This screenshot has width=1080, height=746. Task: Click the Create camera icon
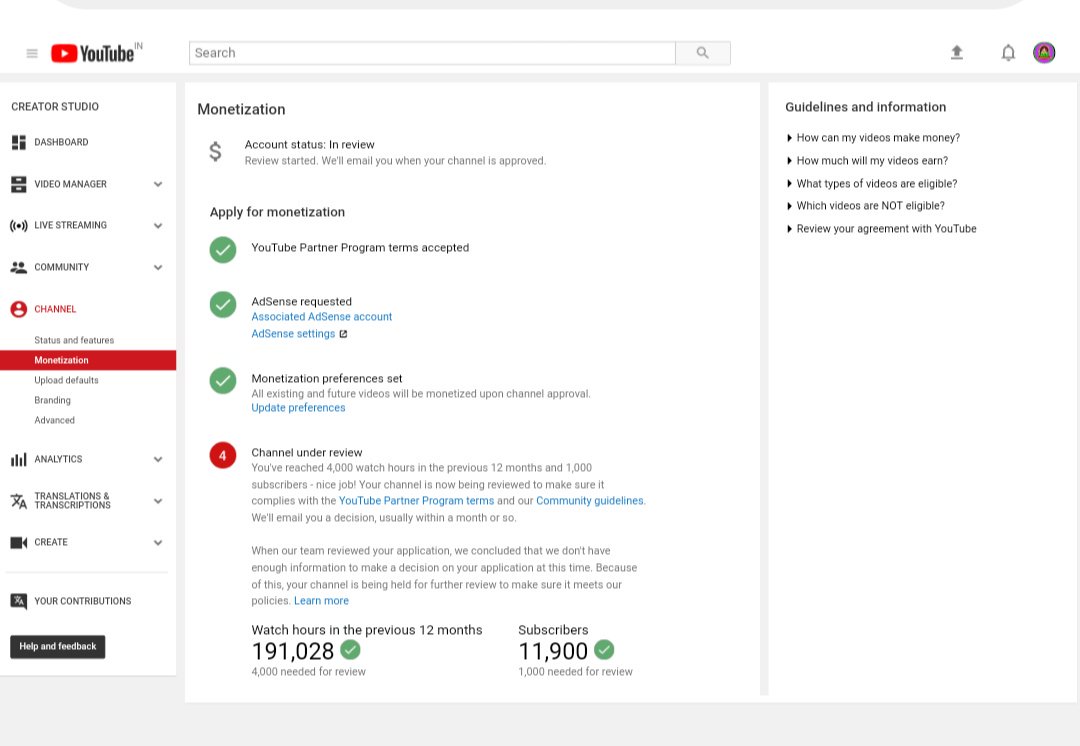pyautogui.click(x=19, y=543)
